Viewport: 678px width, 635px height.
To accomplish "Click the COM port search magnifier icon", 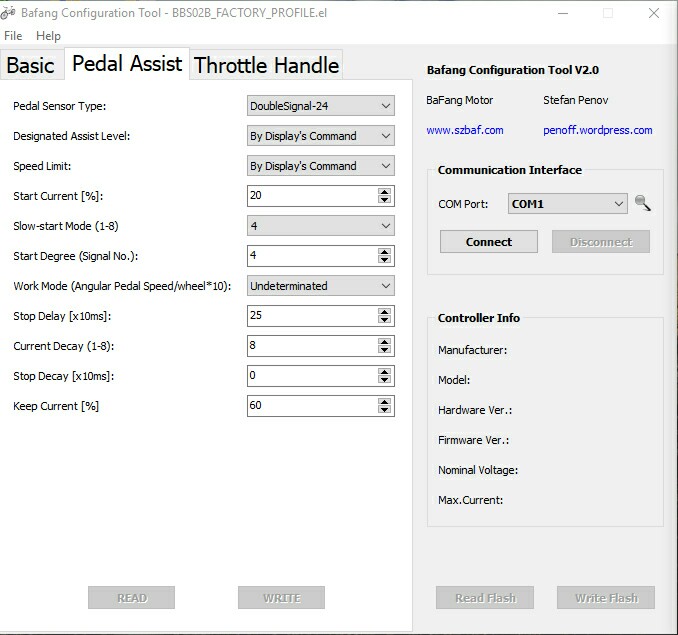I will pos(642,204).
